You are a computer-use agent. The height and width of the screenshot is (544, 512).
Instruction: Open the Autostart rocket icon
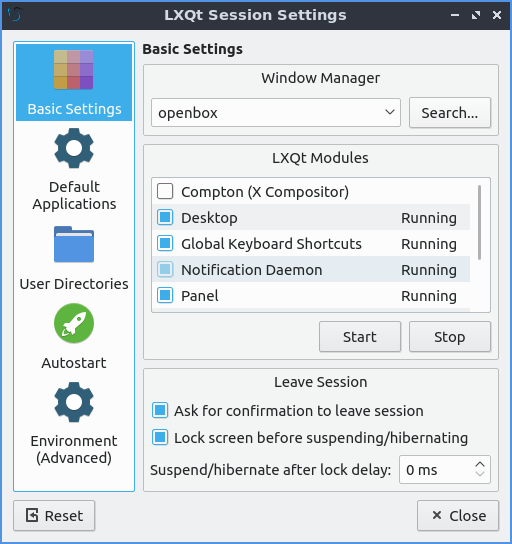click(x=74, y=323)
